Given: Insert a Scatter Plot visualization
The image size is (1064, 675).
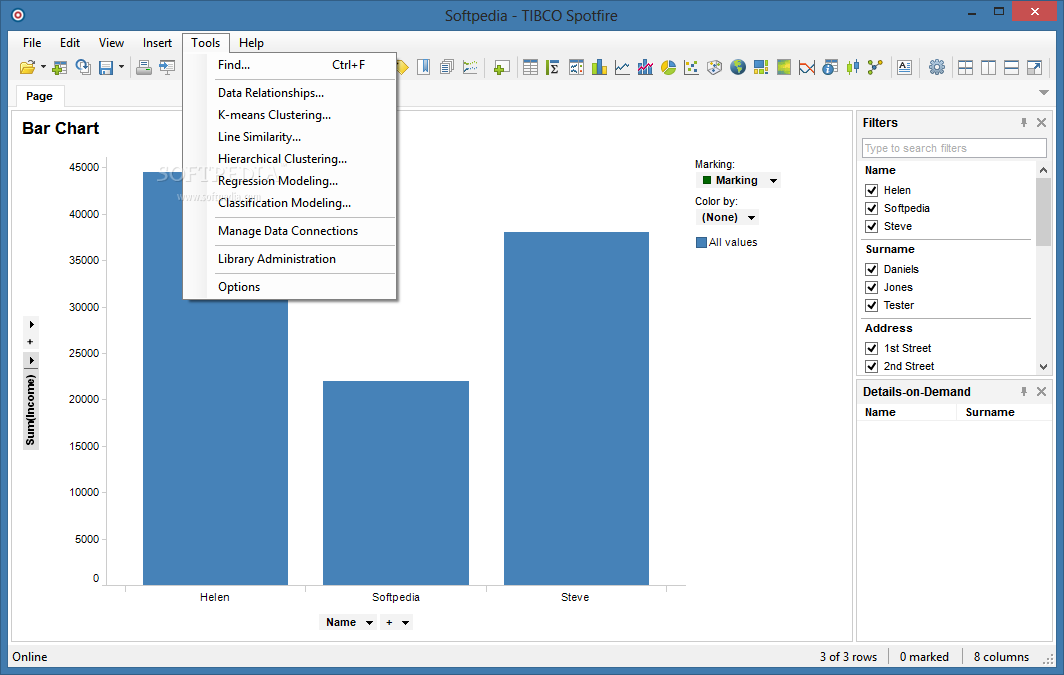Looking at the screenshot, I should (x=691, y=67).
